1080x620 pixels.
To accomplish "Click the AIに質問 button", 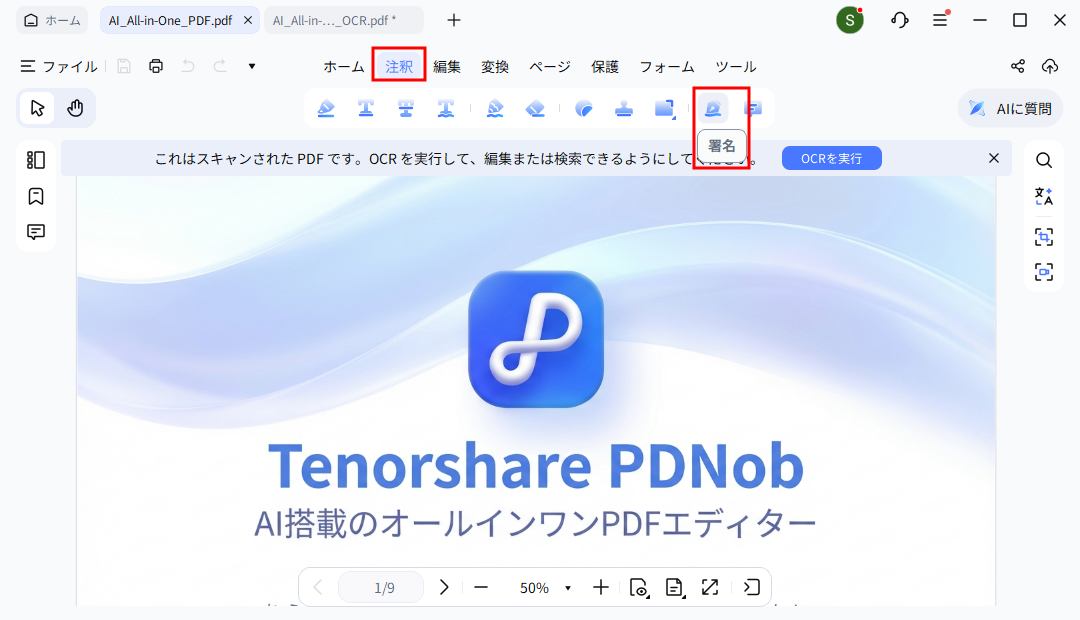I will pyautogui.click(x=1010, y=108).
